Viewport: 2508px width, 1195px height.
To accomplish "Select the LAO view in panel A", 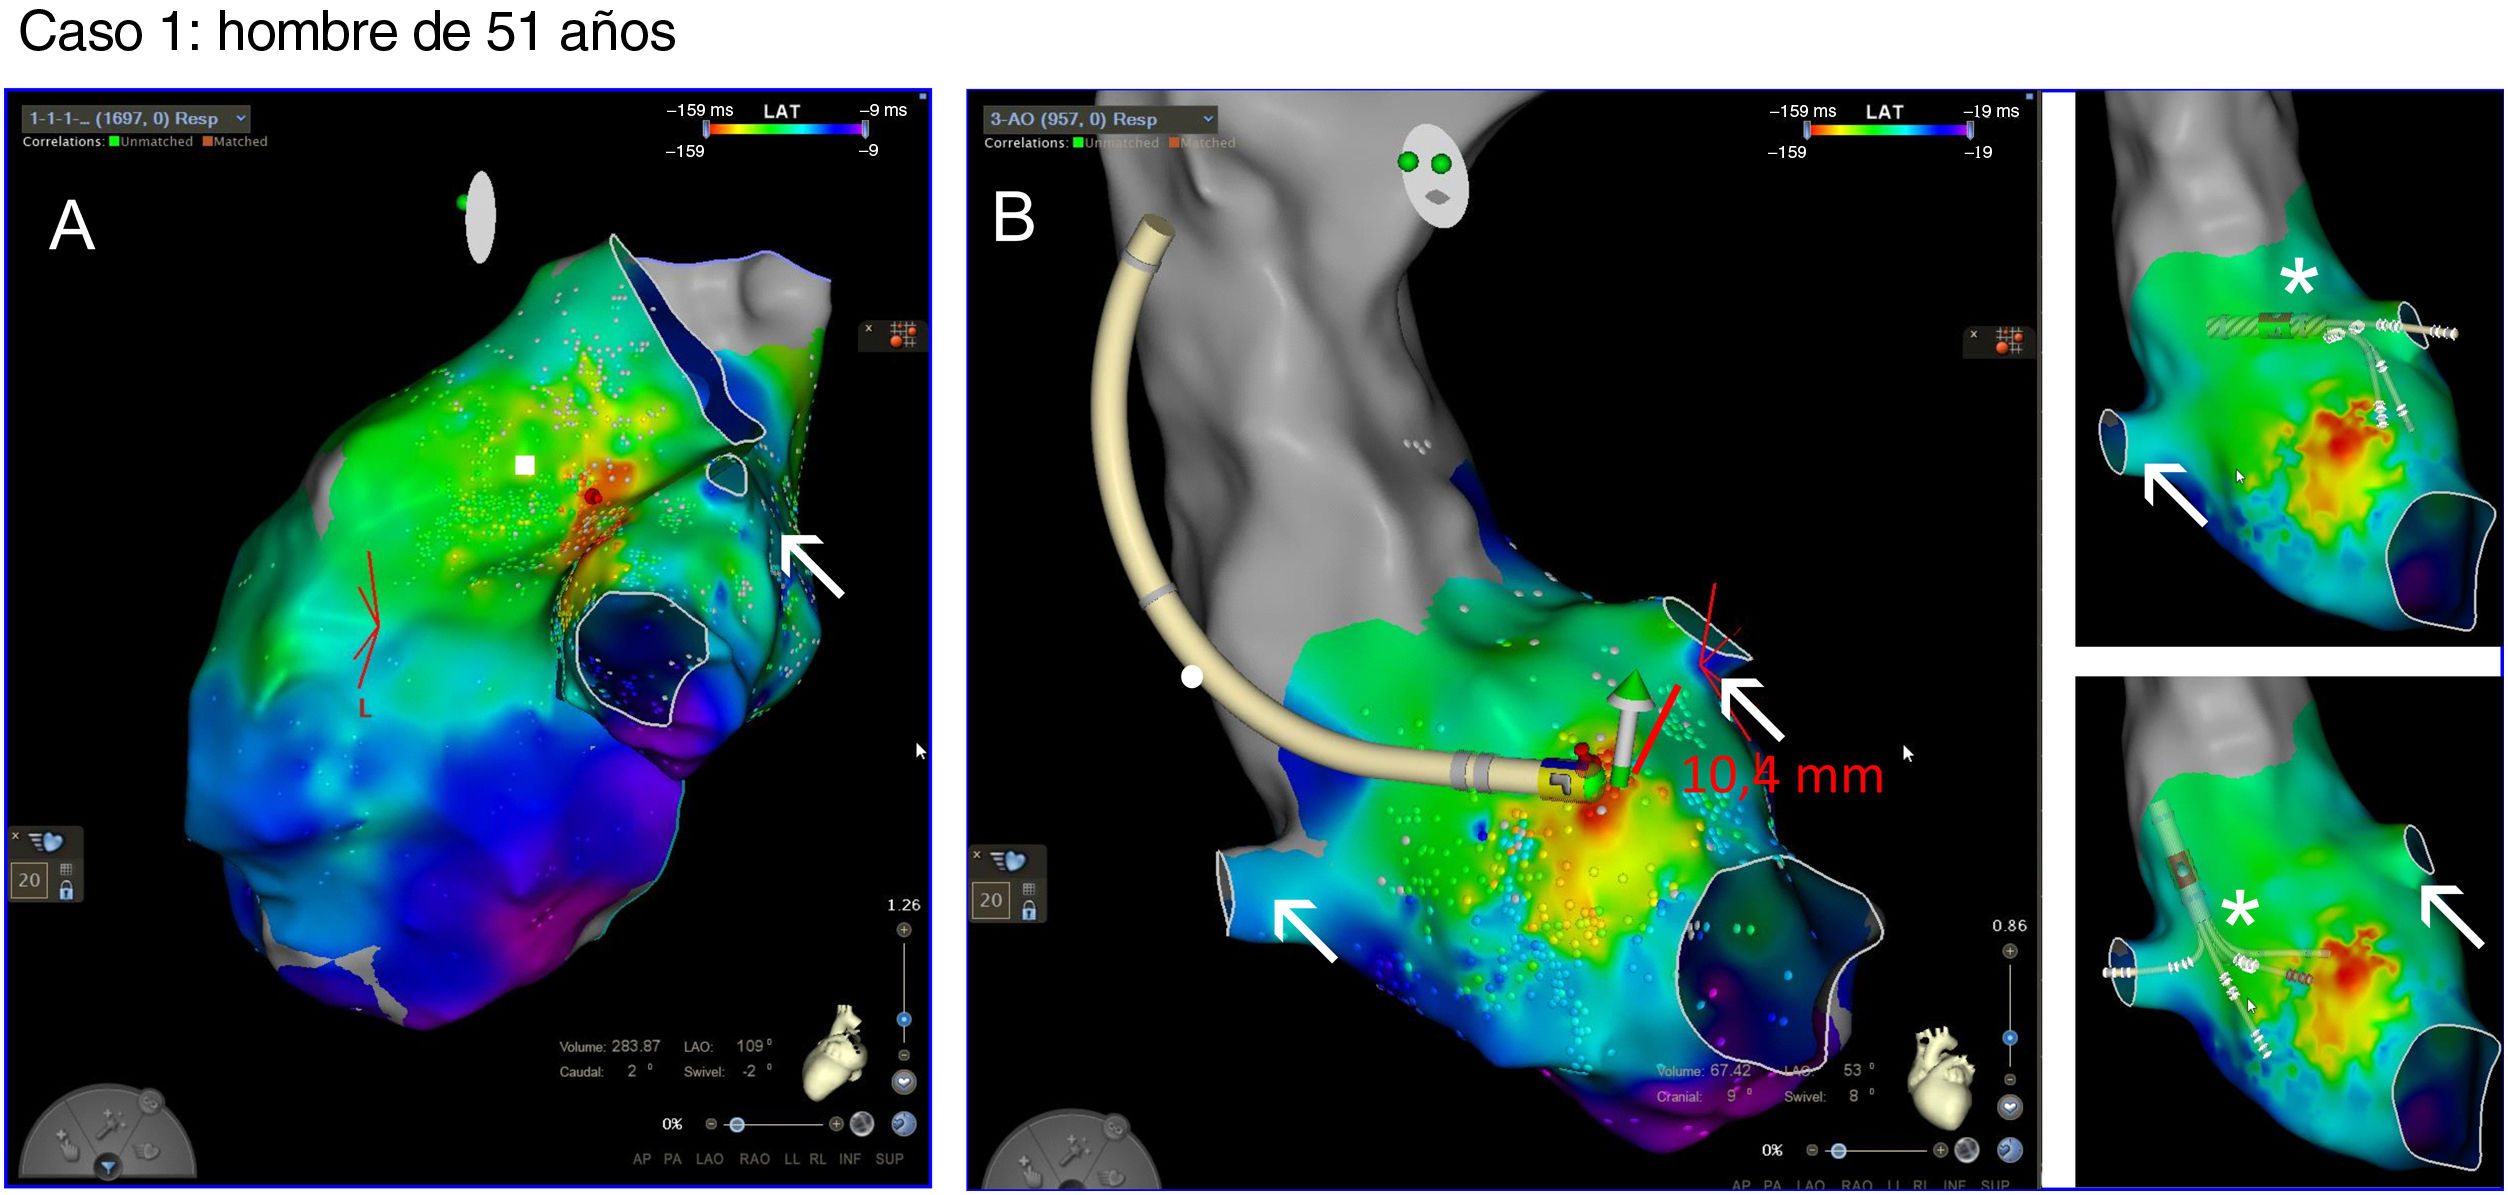I will pyautogui.click(x=710, y=1159).
